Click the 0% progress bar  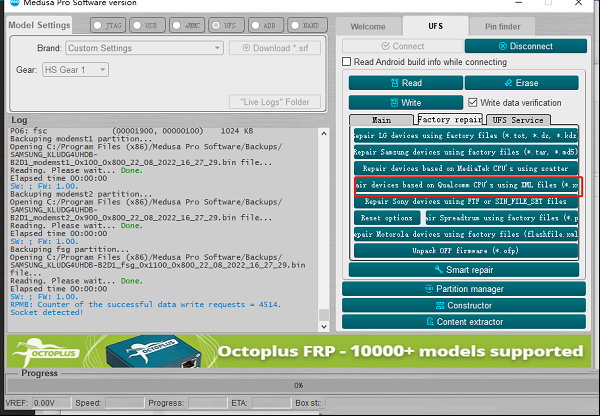coord(298,385)
